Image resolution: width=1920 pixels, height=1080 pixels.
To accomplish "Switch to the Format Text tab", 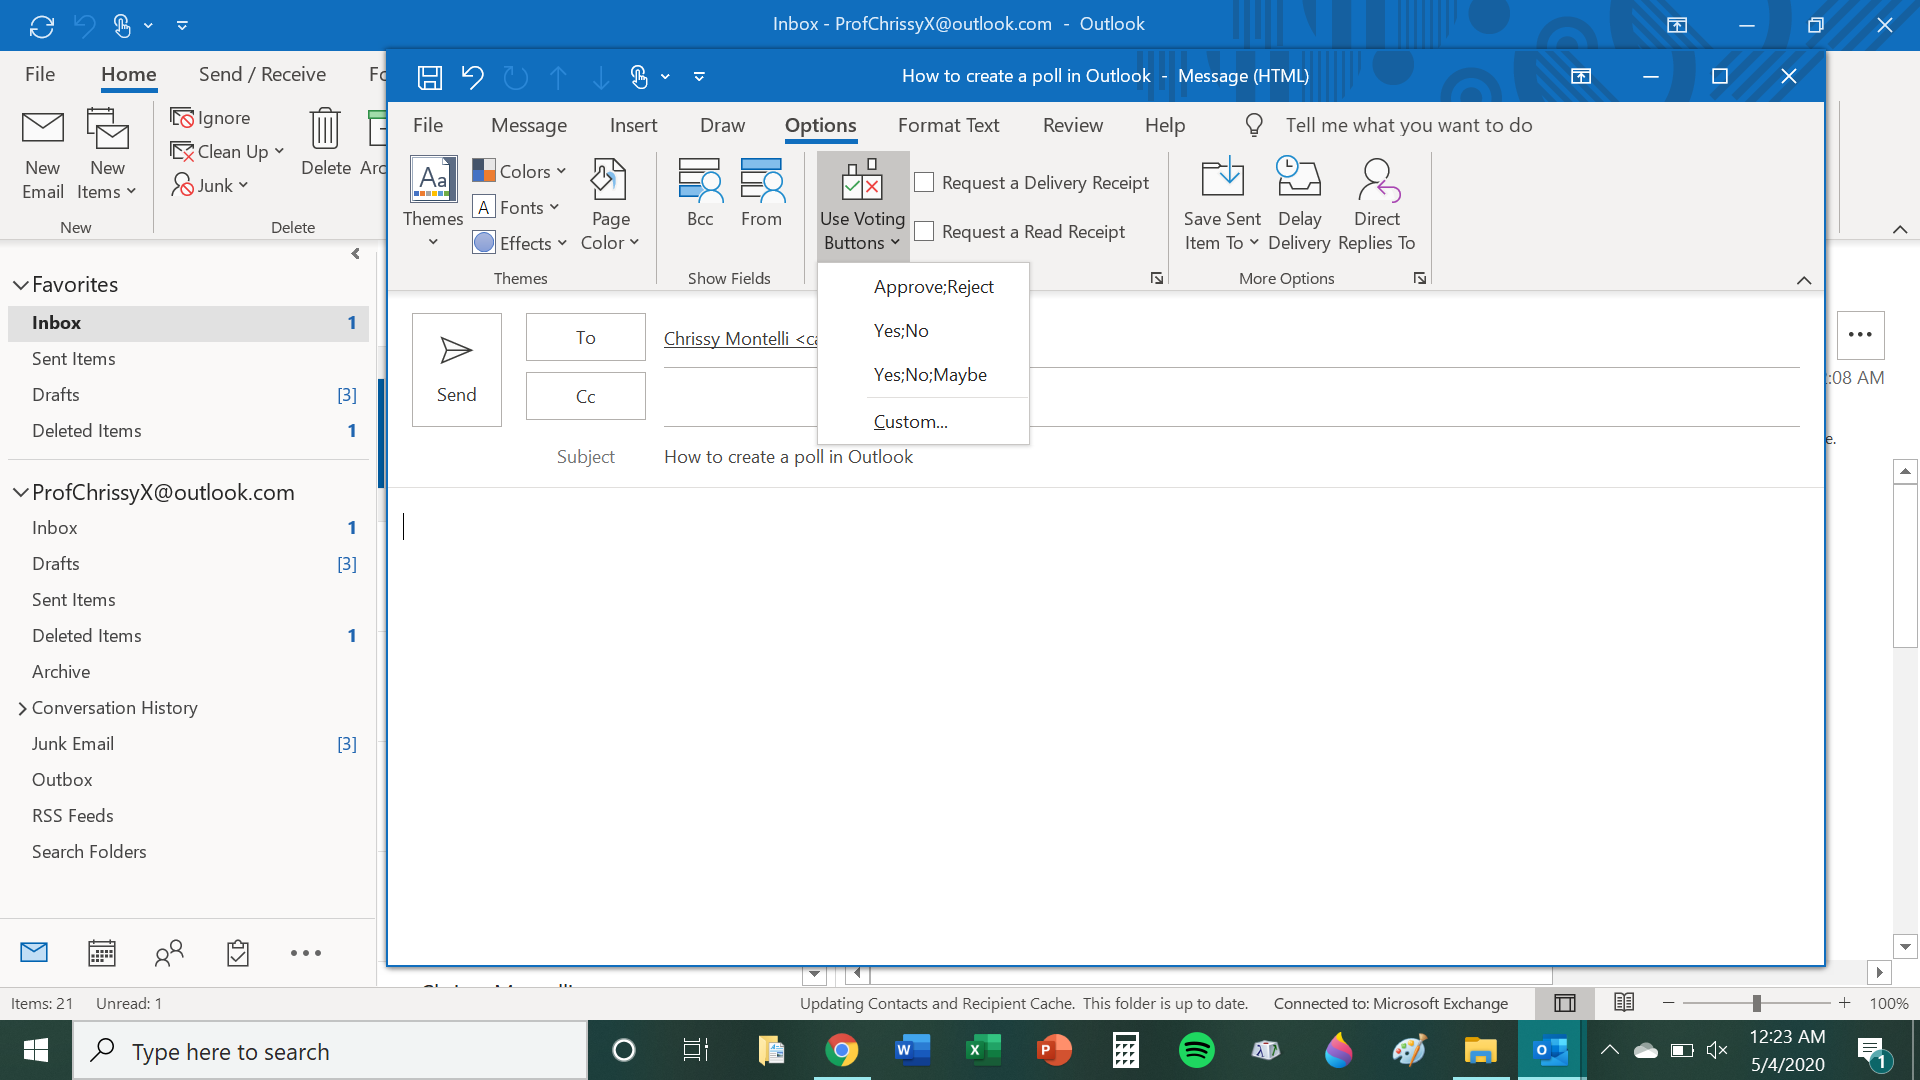I will click(948, 125).
